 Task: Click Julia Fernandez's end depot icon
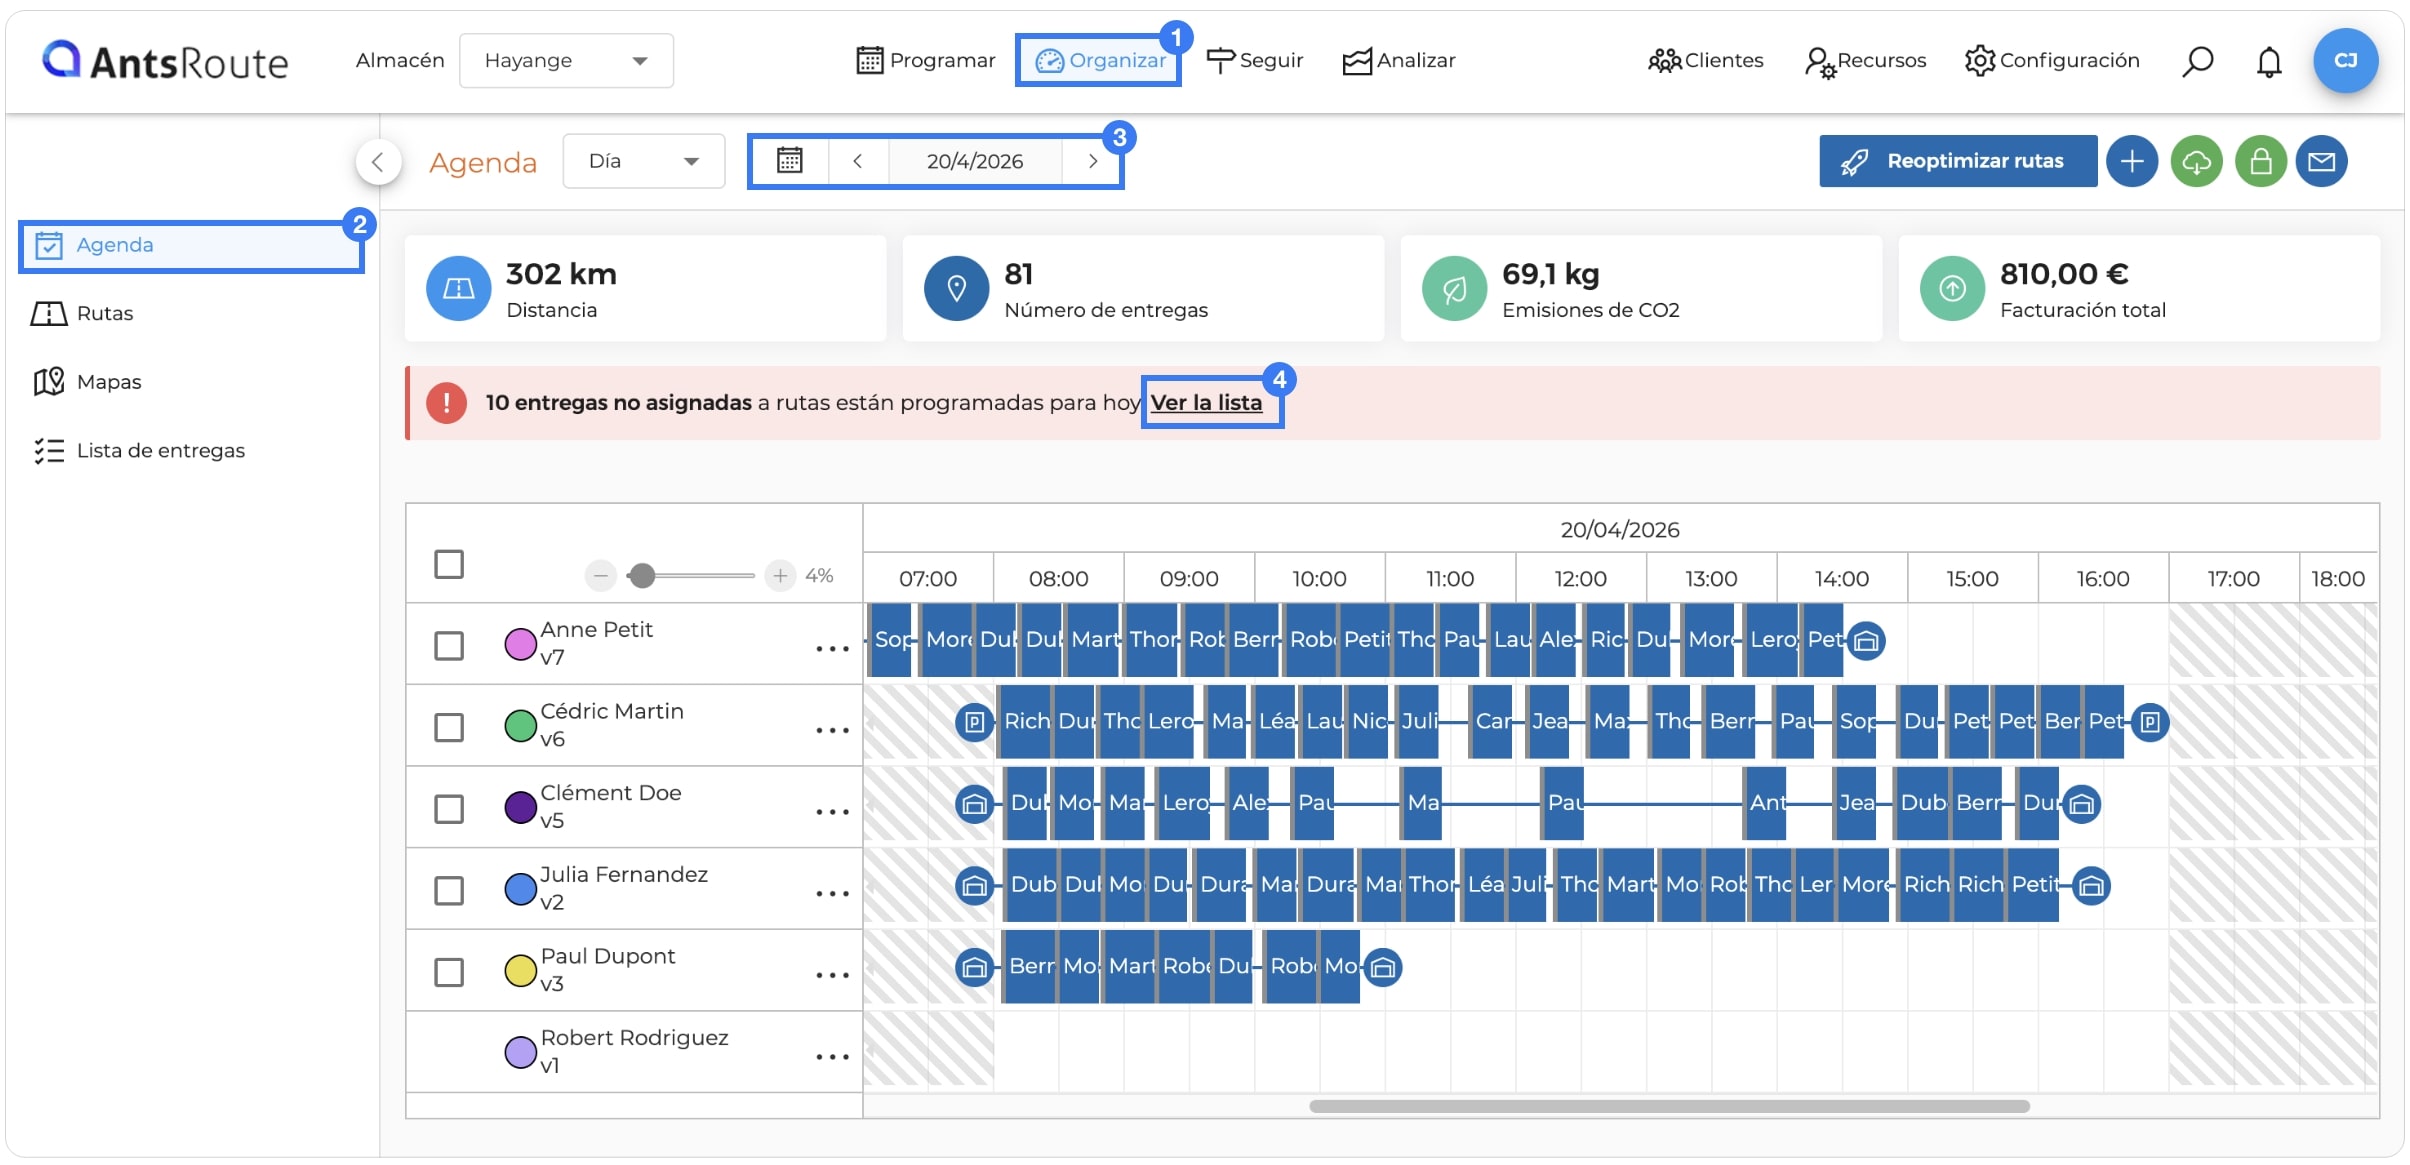2091,886
